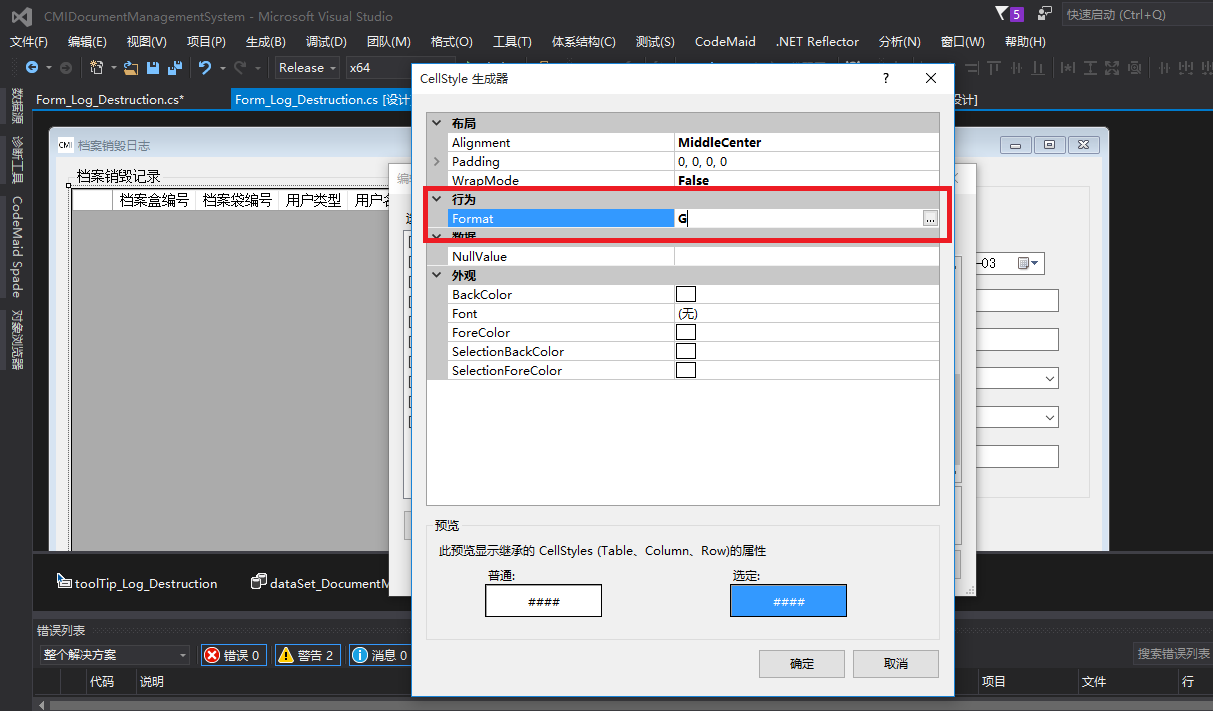Click the Navigate Backward arrow icon
1213x711 pixels.
pos(32,68)
